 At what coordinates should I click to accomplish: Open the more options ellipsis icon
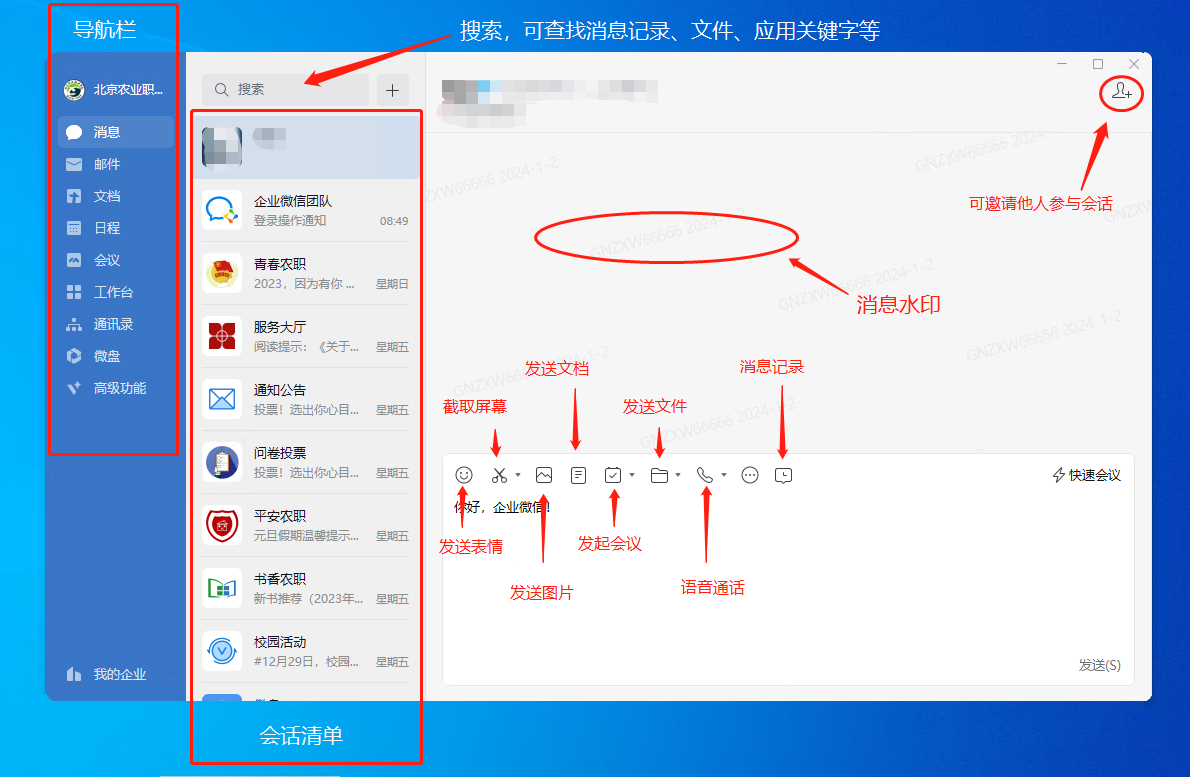click(x=750, y=476)
